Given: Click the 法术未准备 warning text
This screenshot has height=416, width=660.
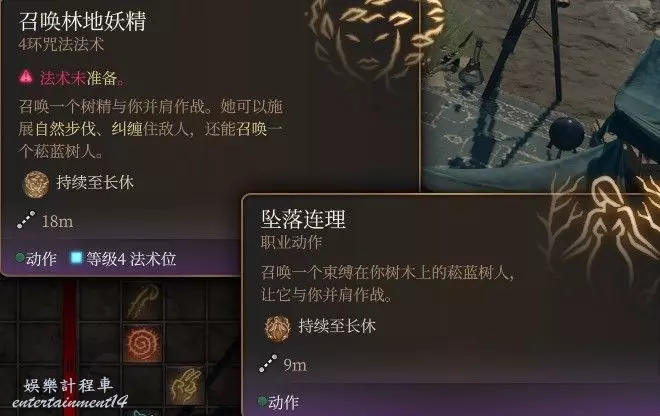Looking at the screenshot, I should pyautogui.click(x=82, y=78).
